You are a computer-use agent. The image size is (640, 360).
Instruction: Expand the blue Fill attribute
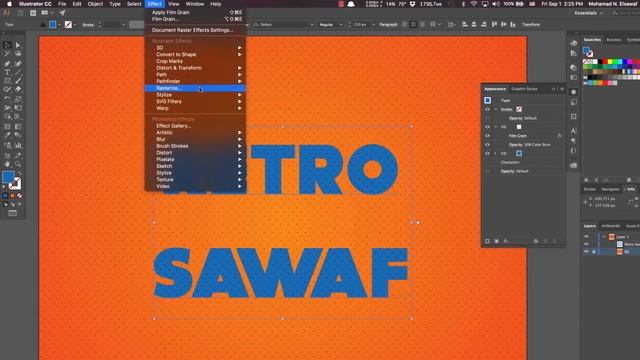(496, 153)
